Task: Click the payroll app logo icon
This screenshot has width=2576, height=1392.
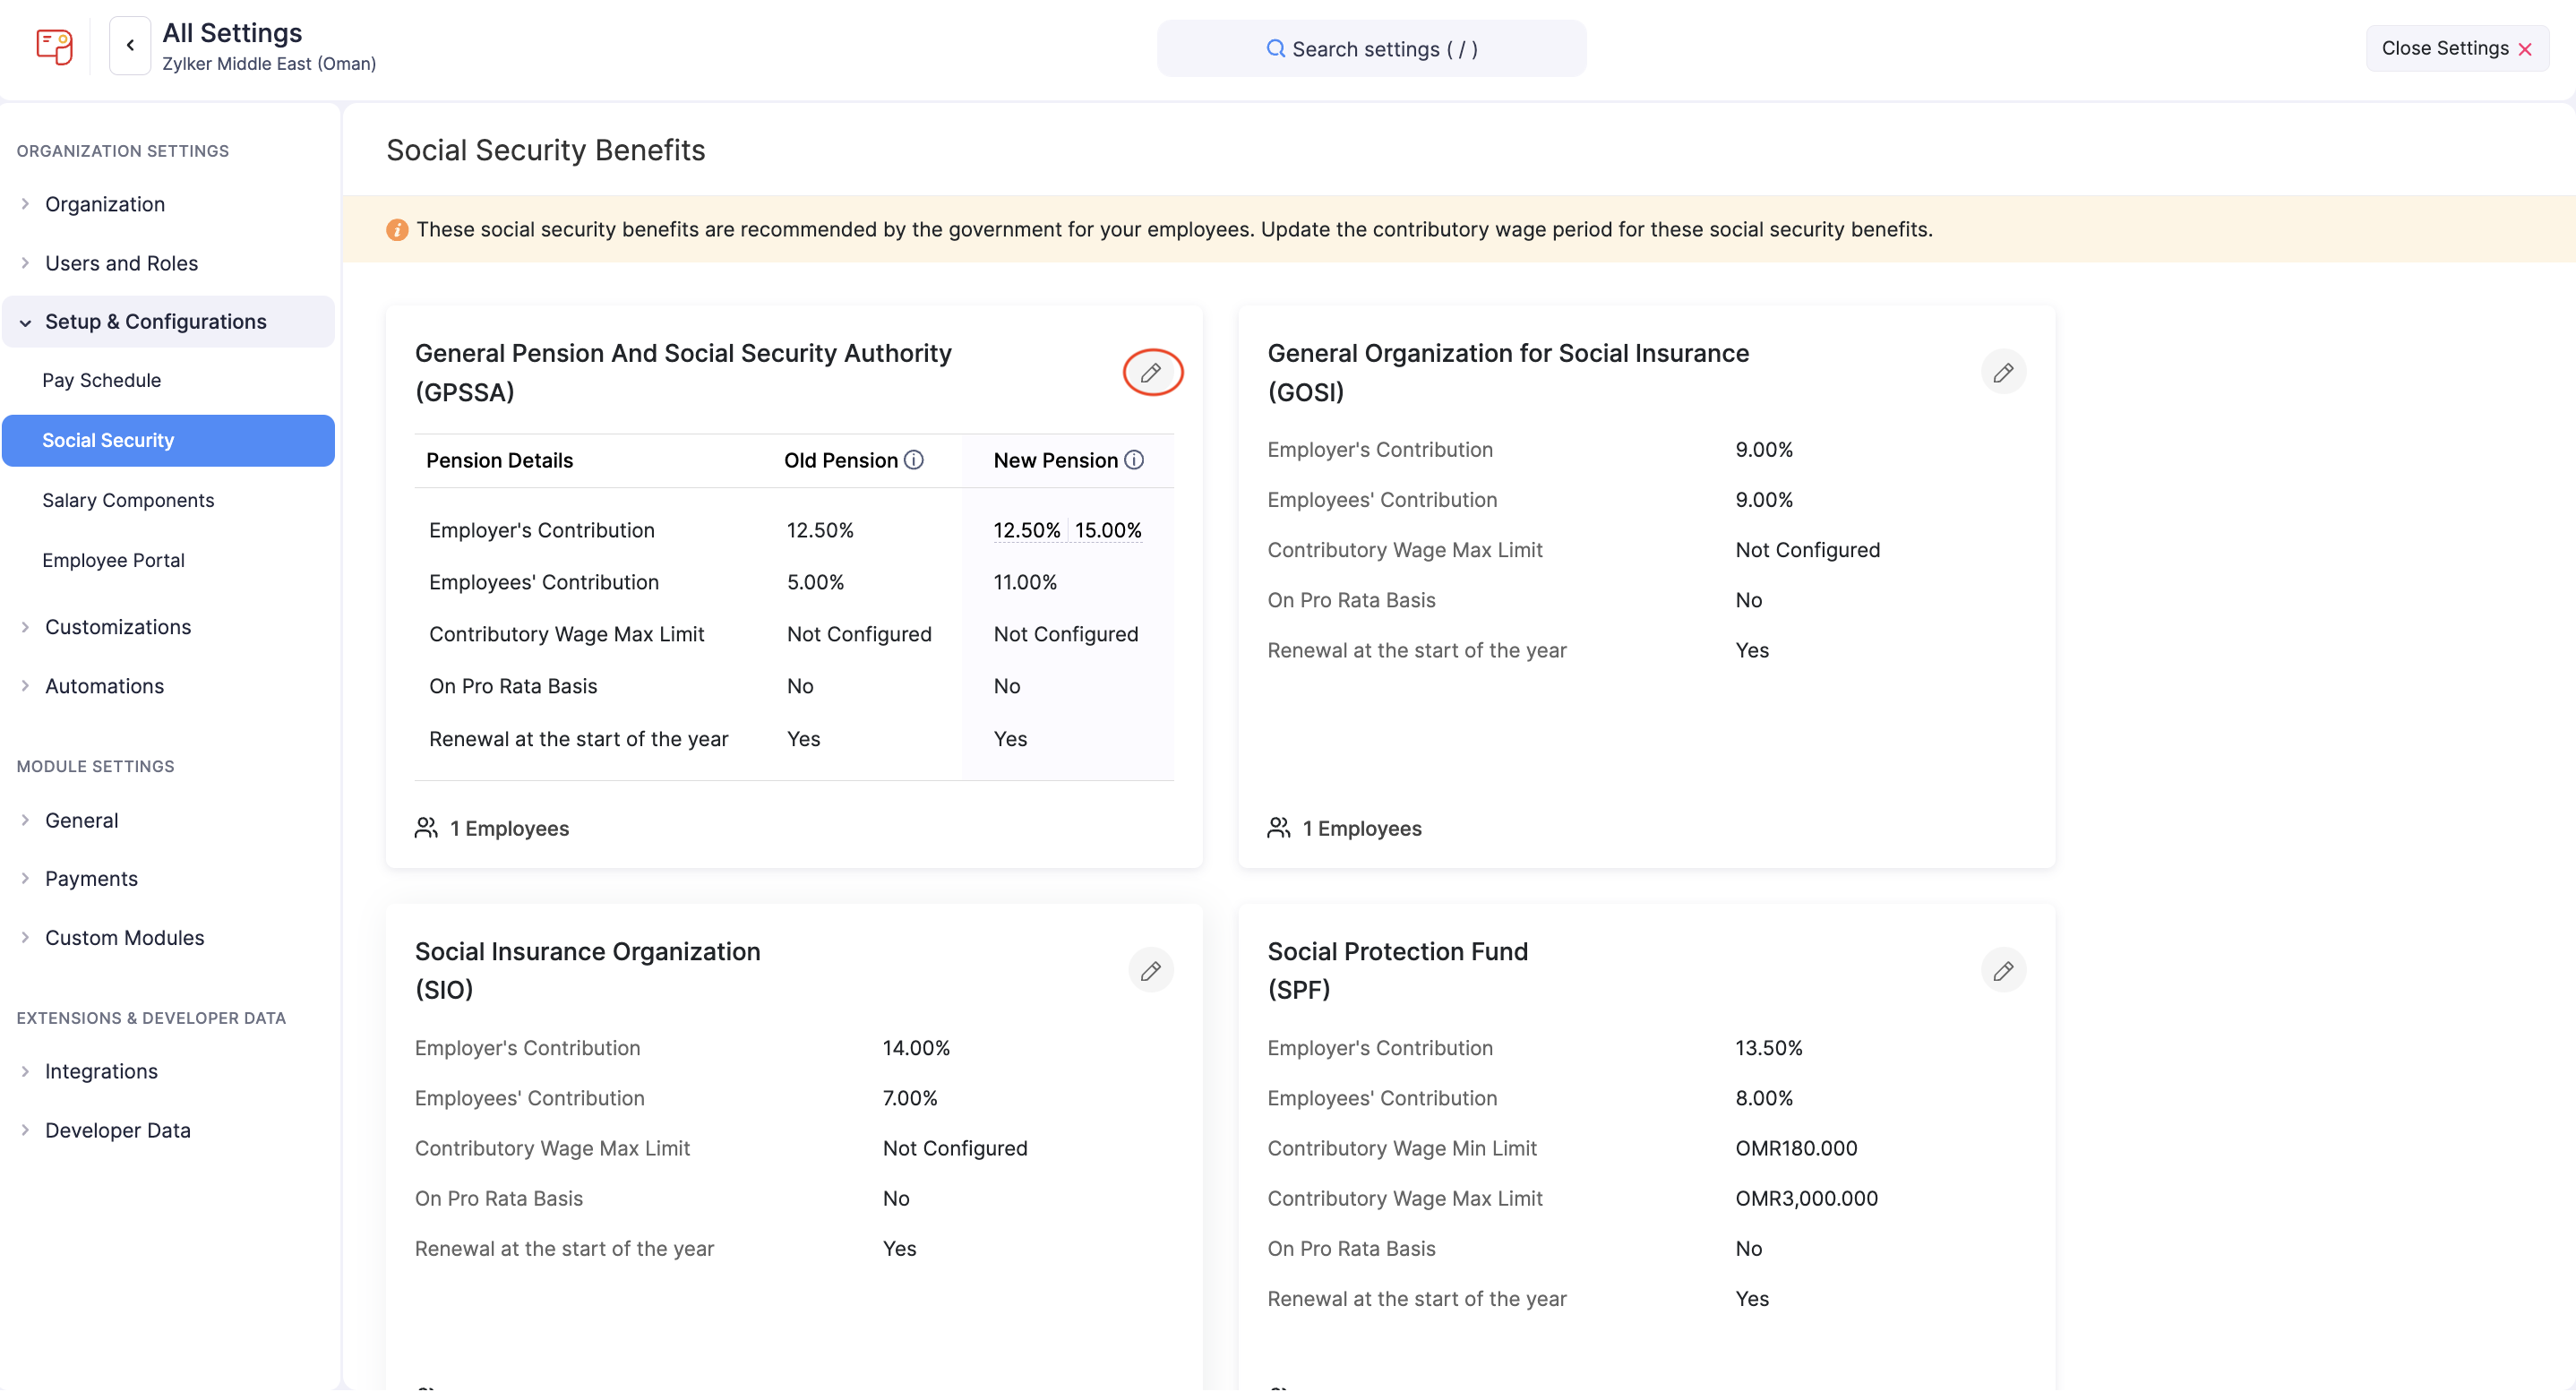Action: pos(54,46)
